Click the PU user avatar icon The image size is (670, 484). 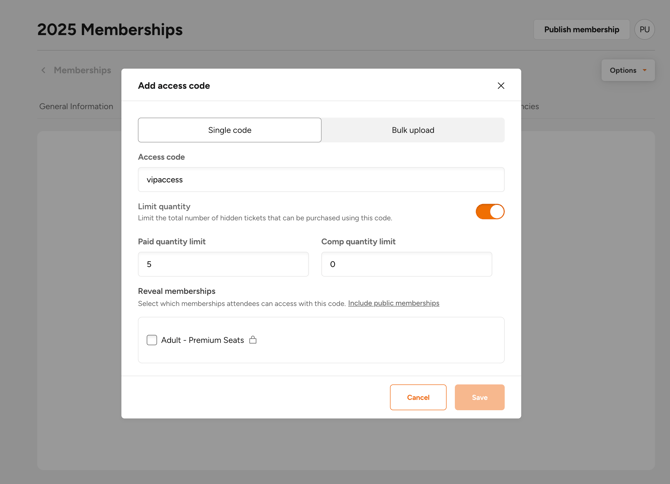pos(644,29)
